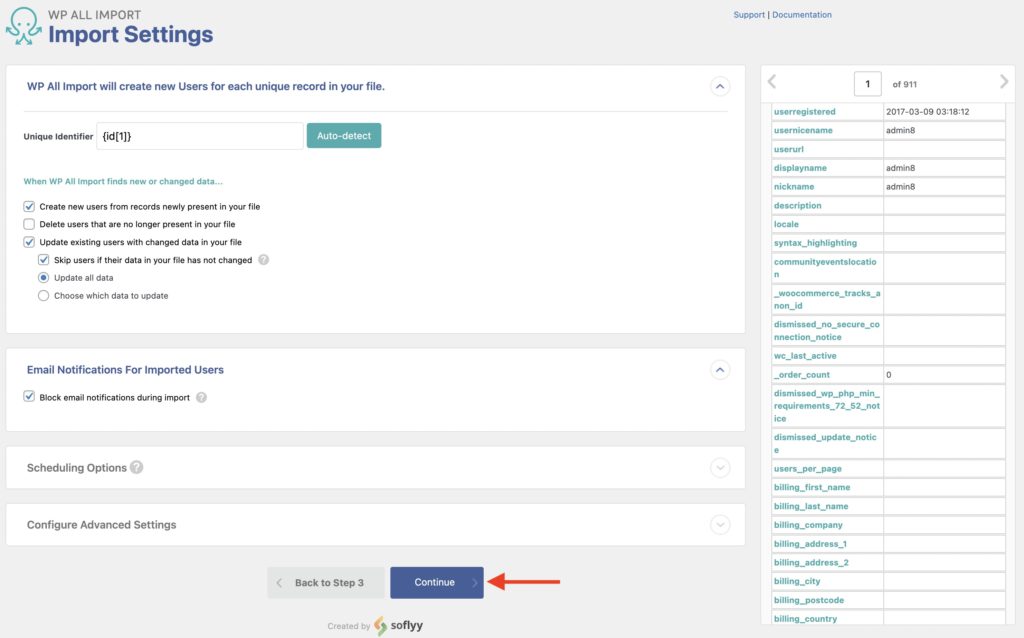This screenshot has height=638, width=1024.
Task: Collapse the Email Notifications section chevron
Action: [720, 369]
